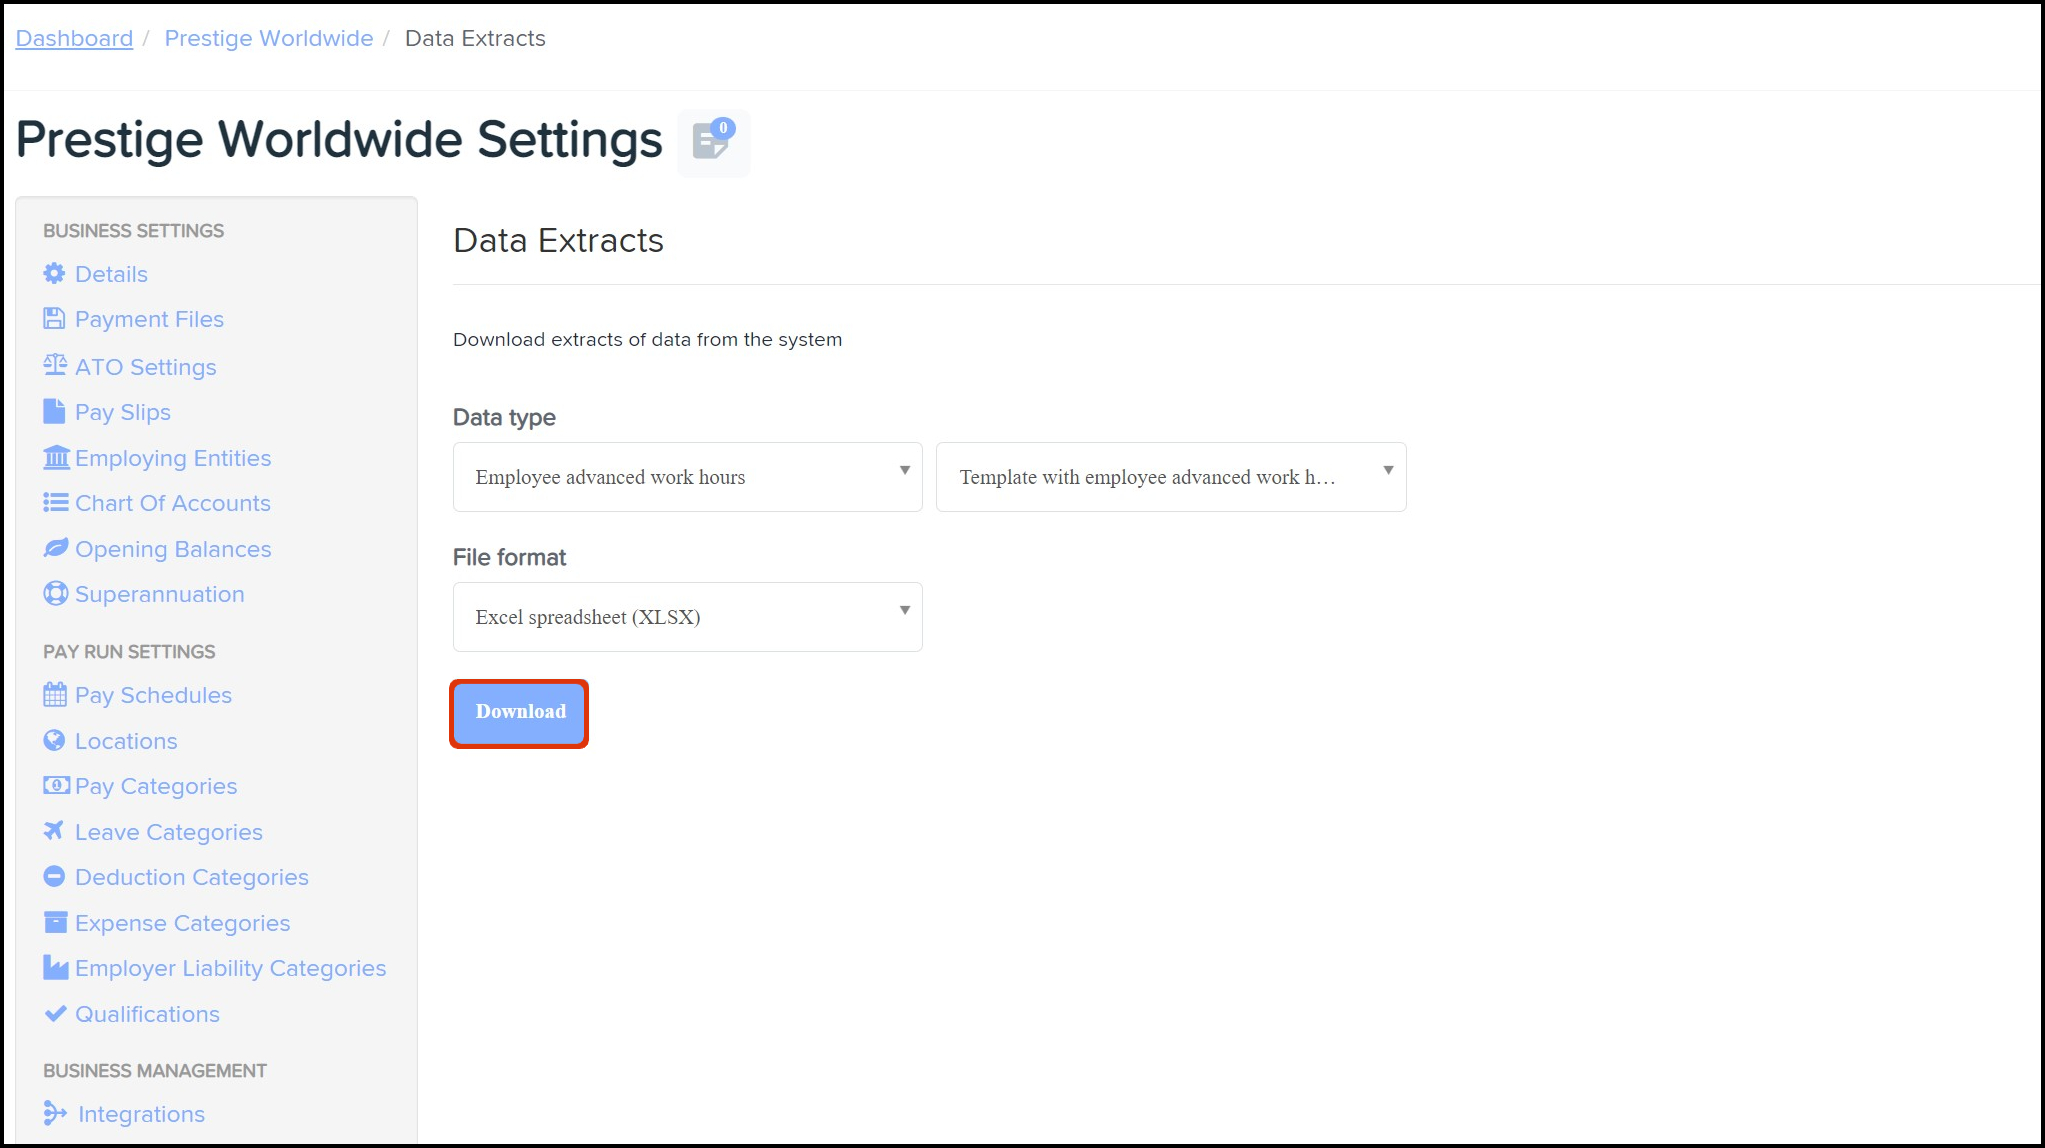The image size is (2045, 1148).
Task: Open the Employee advanced work hours dropdown
Action: pos(687,477)
